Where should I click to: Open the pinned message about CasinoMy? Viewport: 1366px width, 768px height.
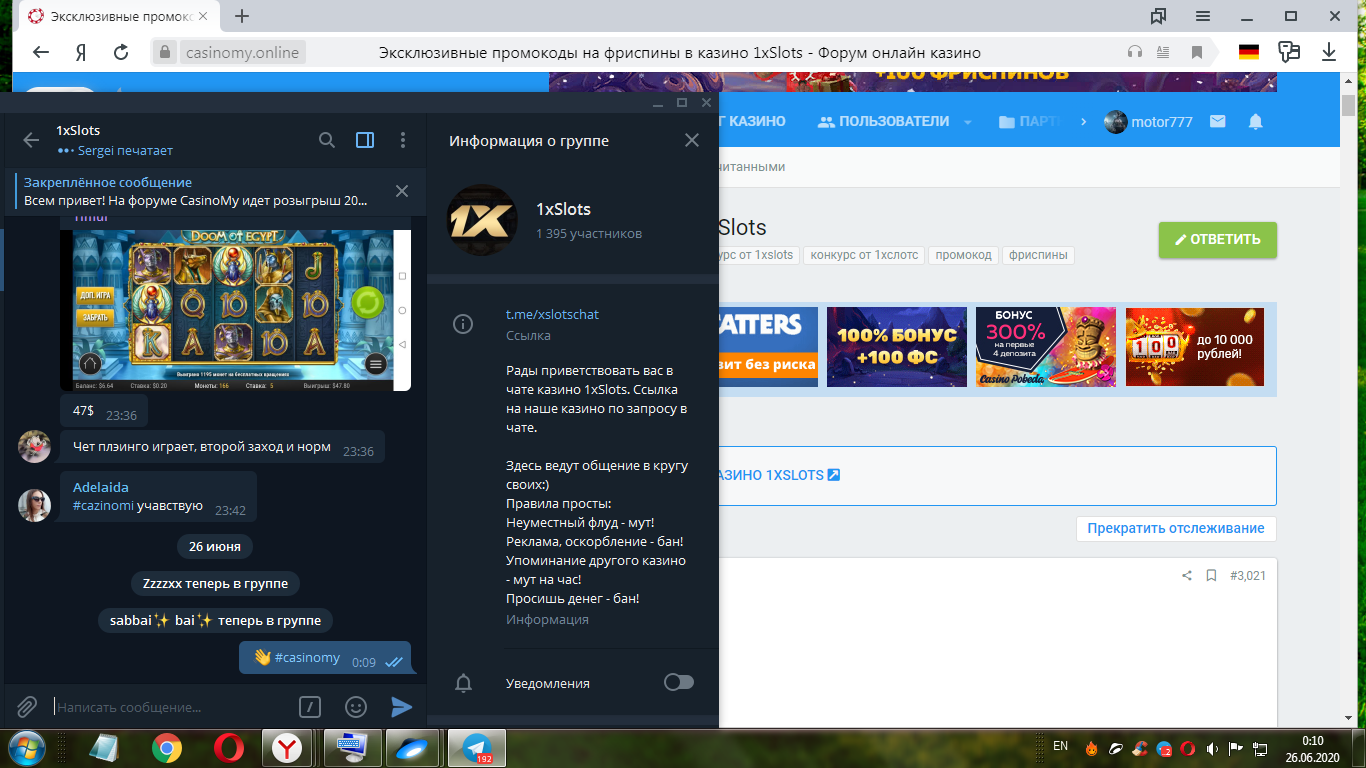(x=196, y=191)
